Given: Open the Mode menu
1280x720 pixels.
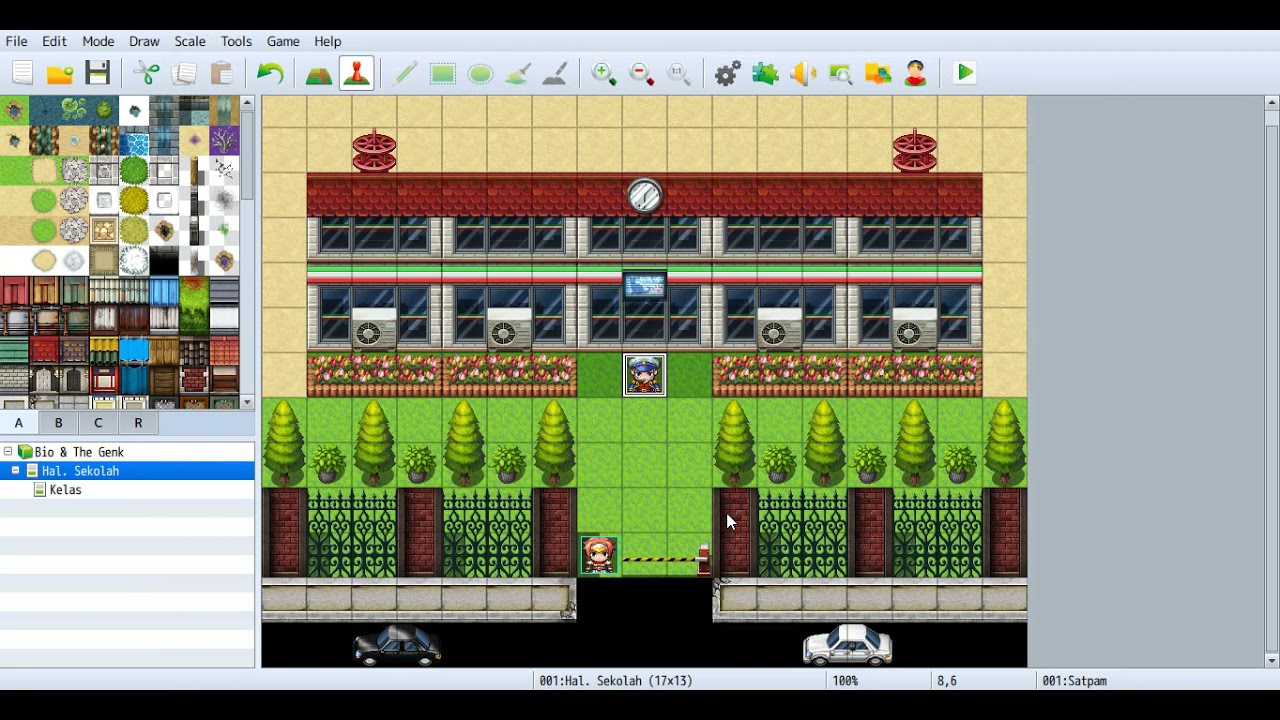Looking at the screenshot, I should tap(98, 41).
